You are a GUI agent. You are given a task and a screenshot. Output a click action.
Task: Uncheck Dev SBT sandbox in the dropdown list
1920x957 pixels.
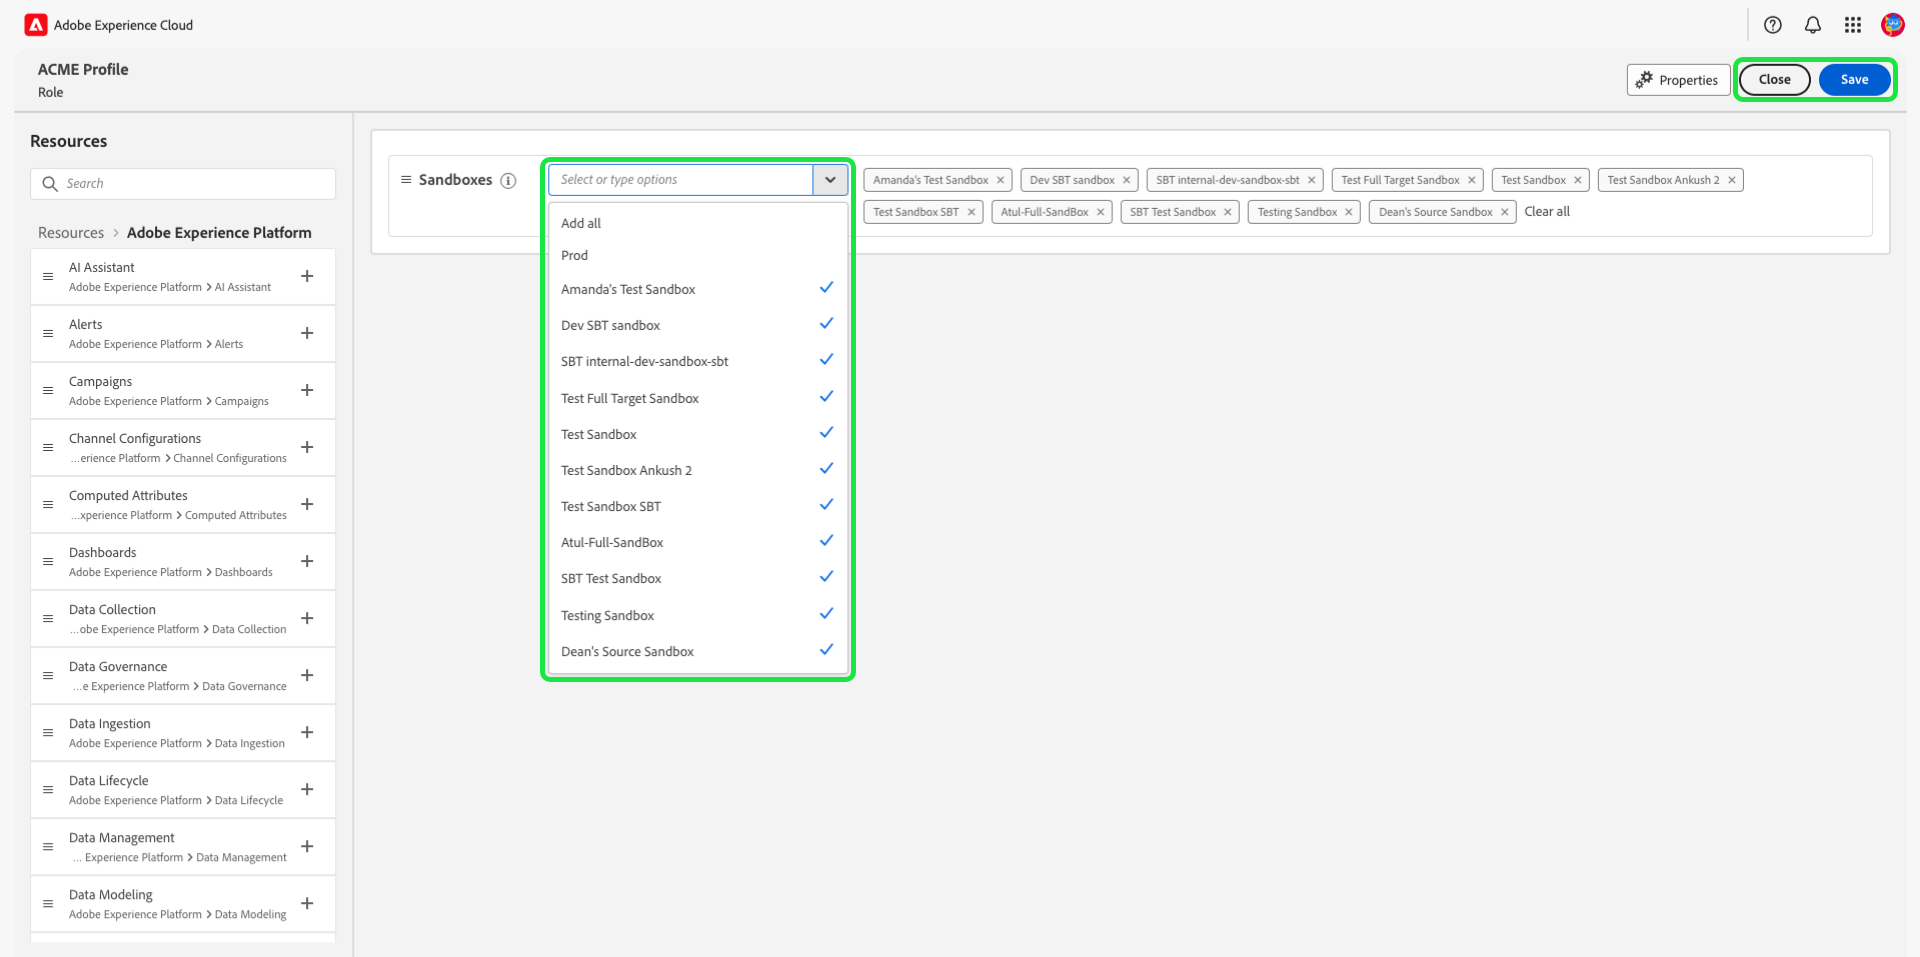point(698,325)
